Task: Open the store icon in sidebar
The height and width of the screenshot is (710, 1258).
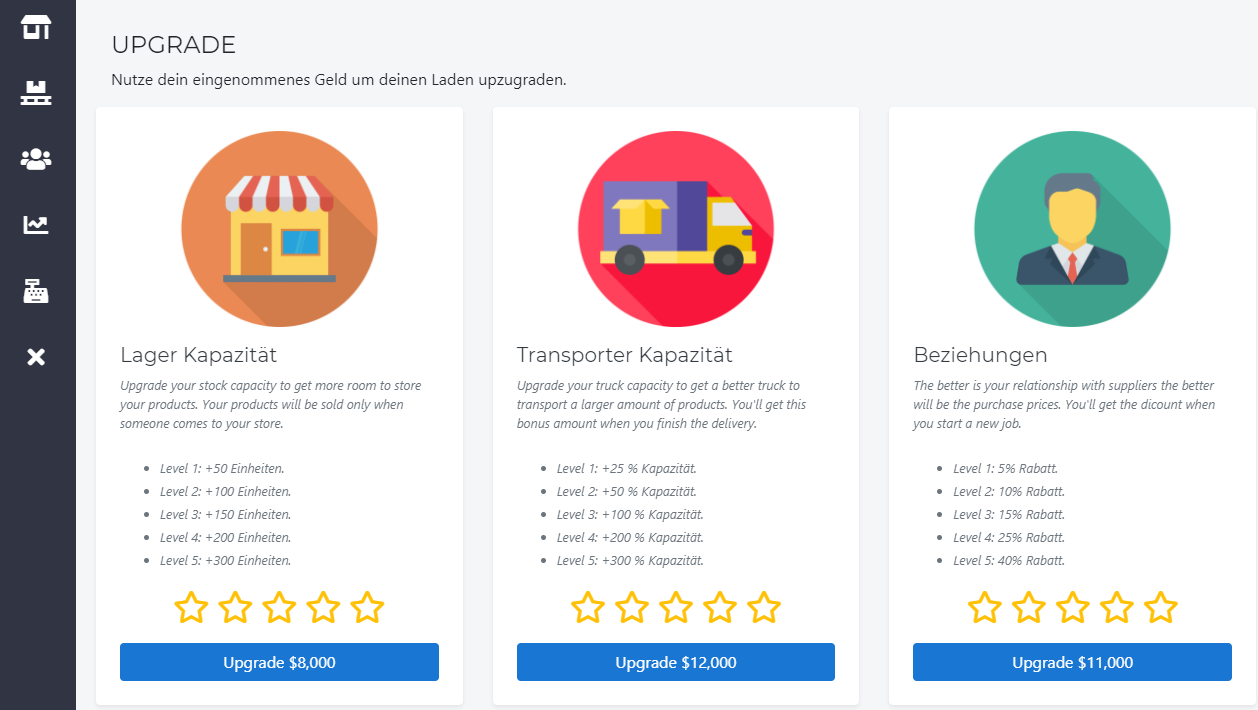Action: point(36,27)
